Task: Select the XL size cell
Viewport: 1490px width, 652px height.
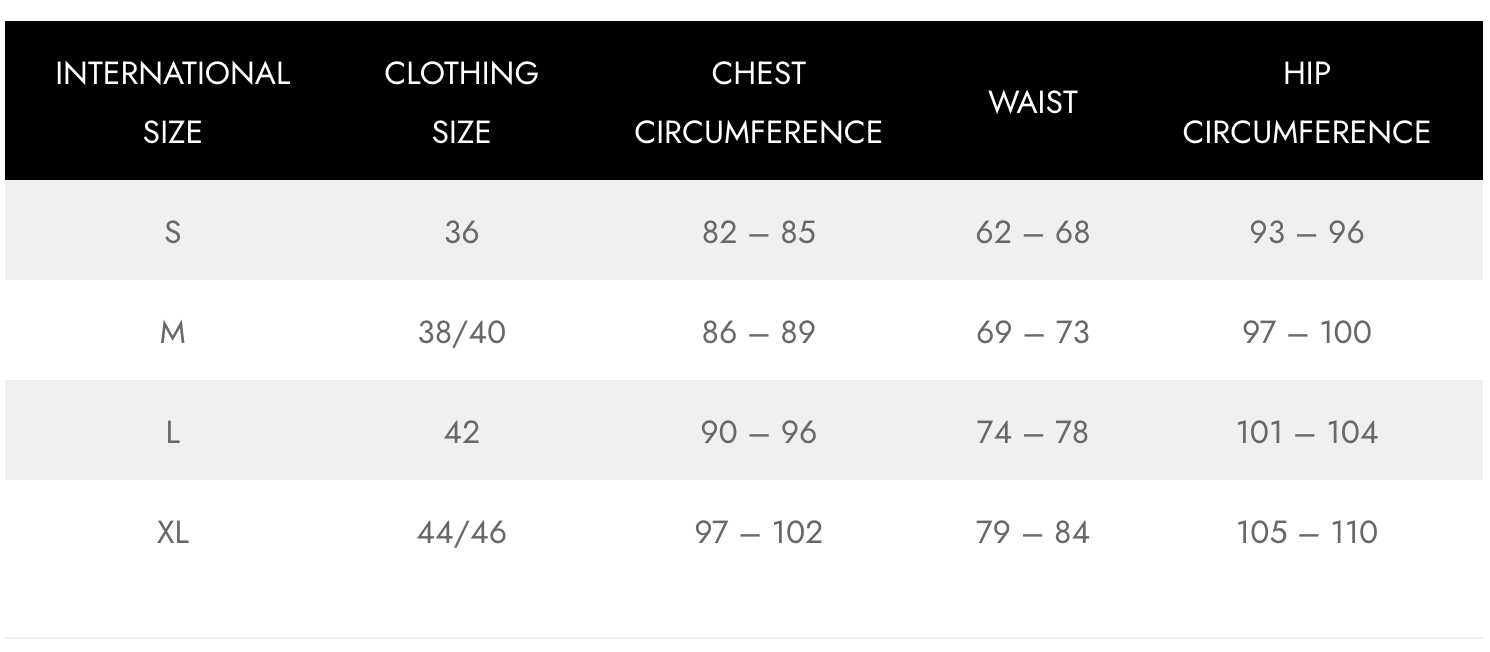Action: pyautogui.click(x=173, y=532)
